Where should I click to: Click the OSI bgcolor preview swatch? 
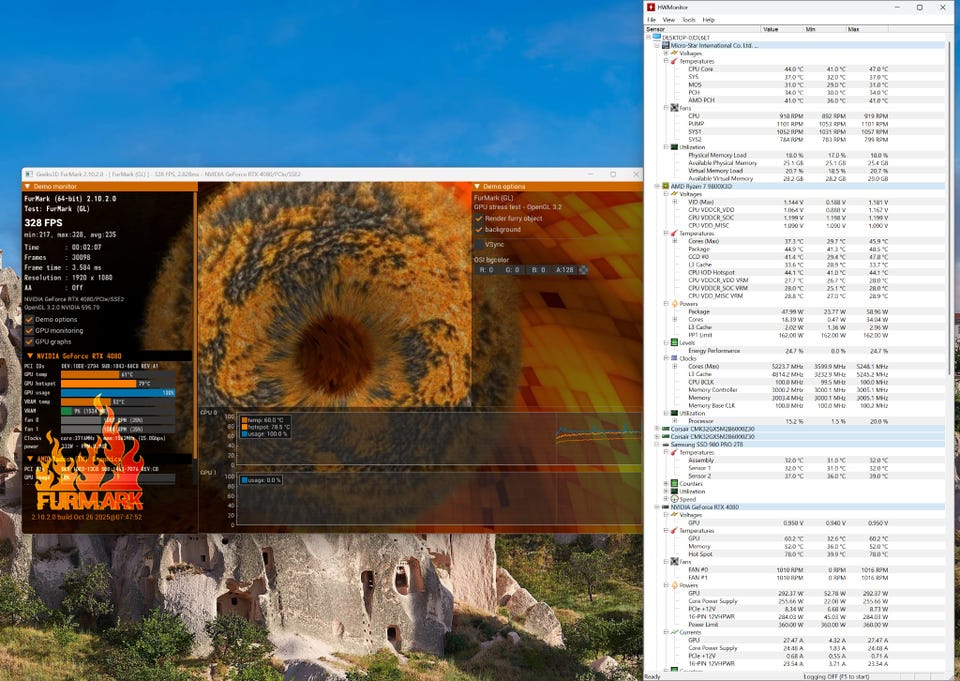[583, 270]
